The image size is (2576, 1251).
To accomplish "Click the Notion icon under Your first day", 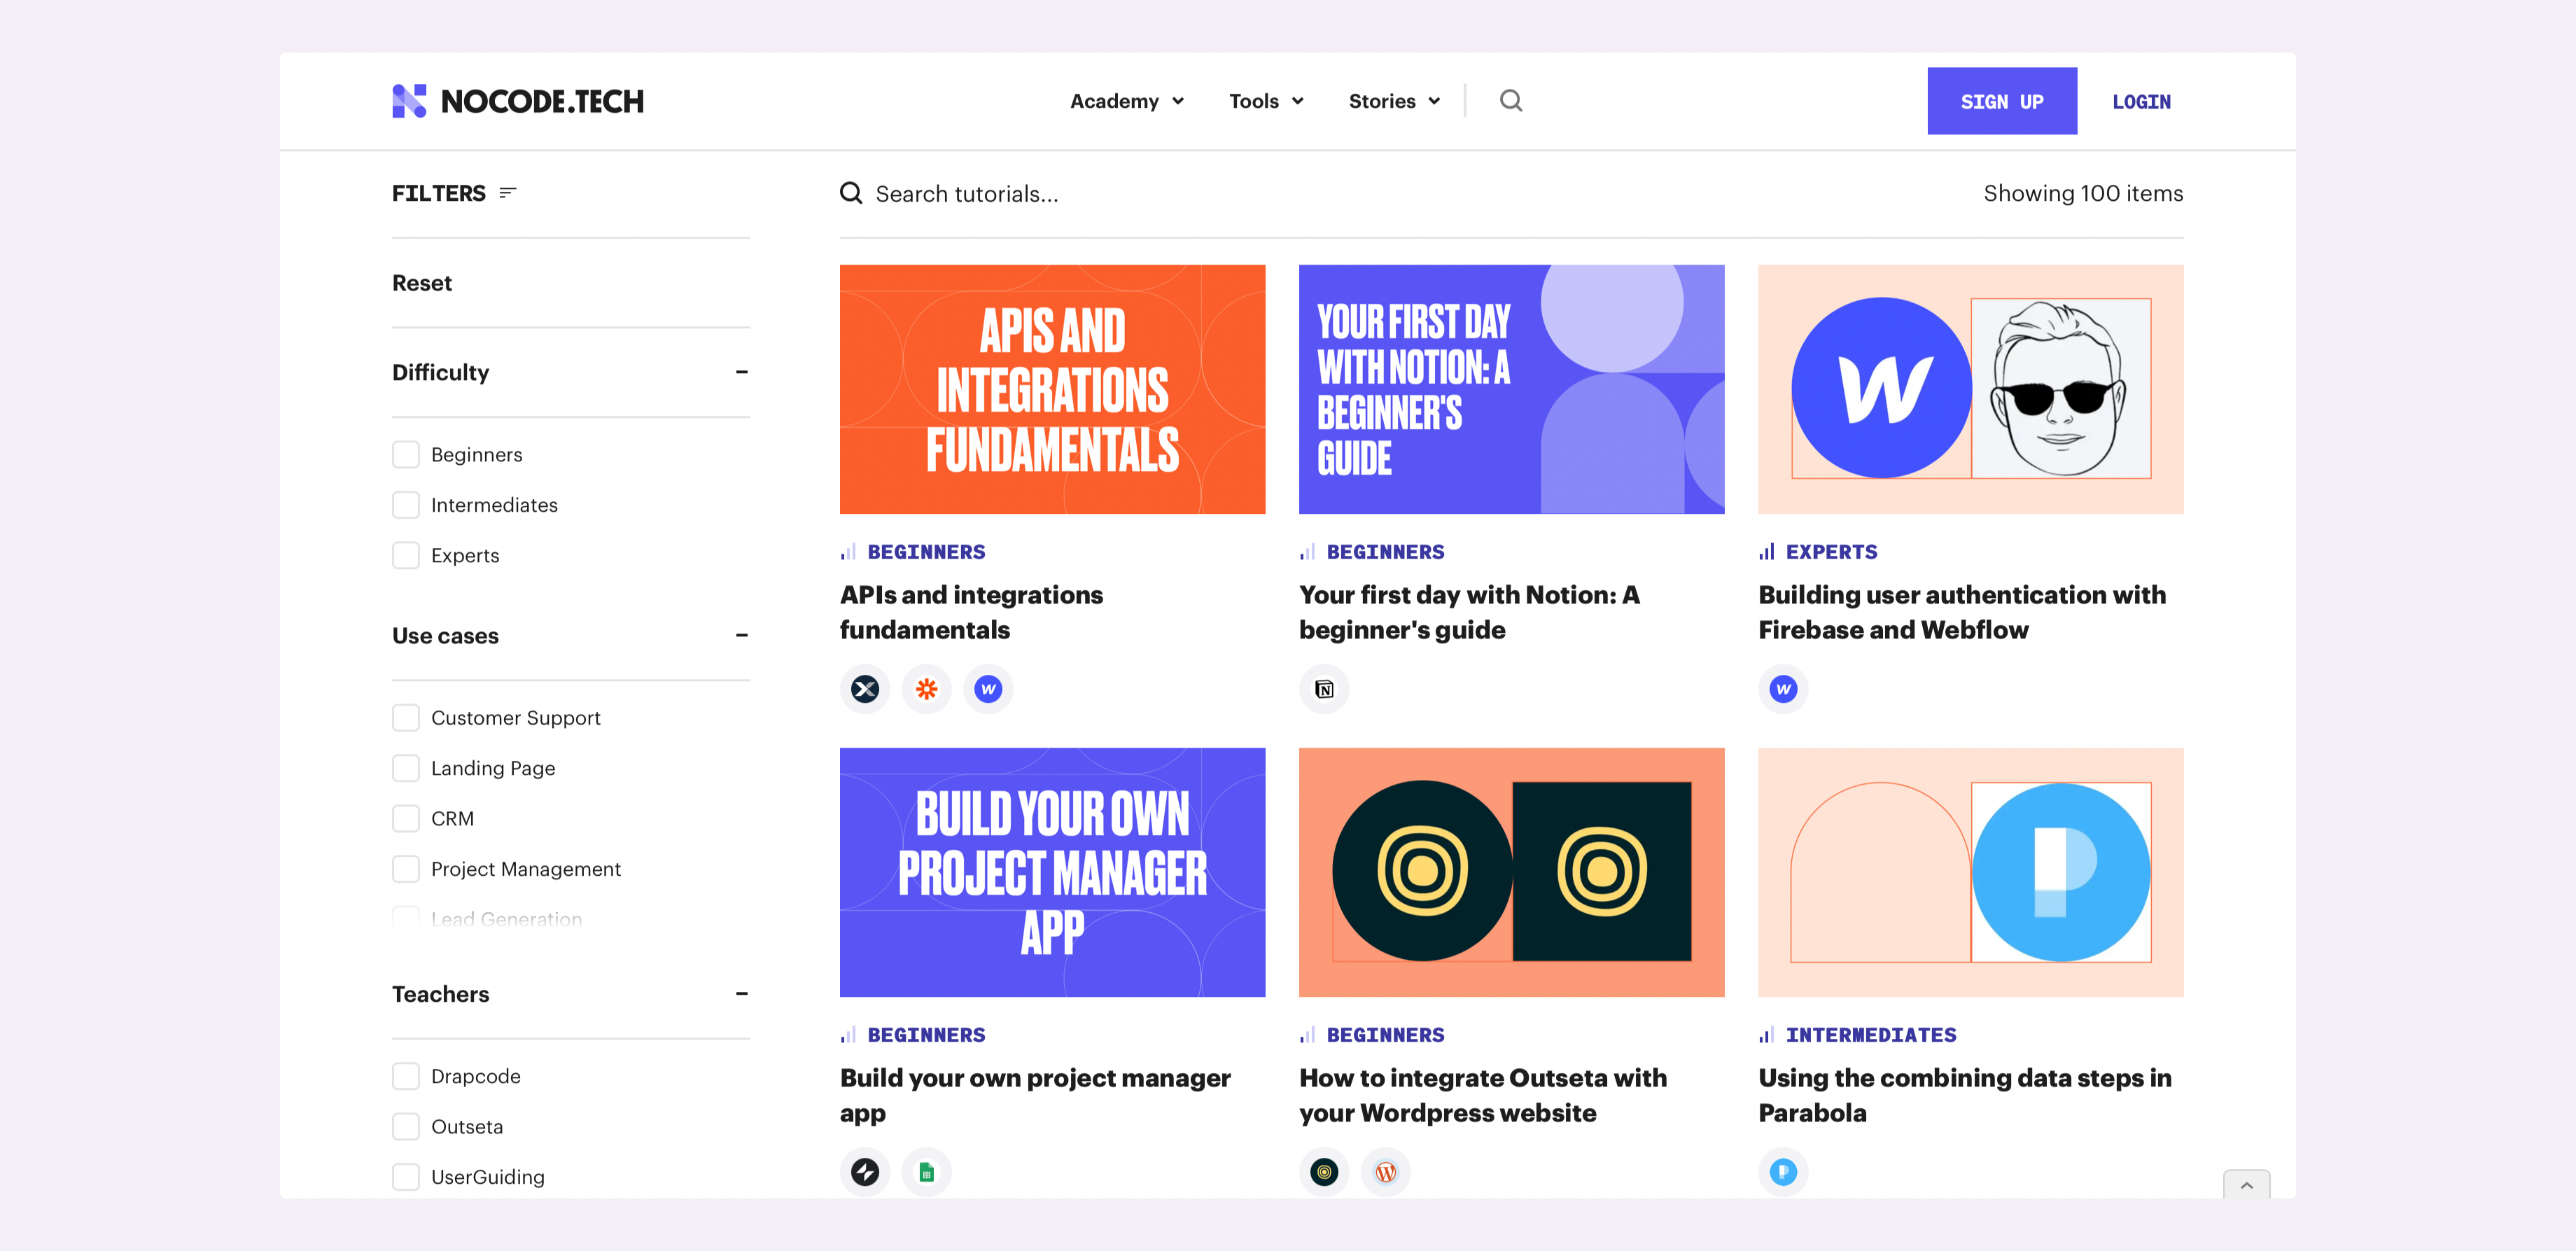I will (x=1324, y=689).
